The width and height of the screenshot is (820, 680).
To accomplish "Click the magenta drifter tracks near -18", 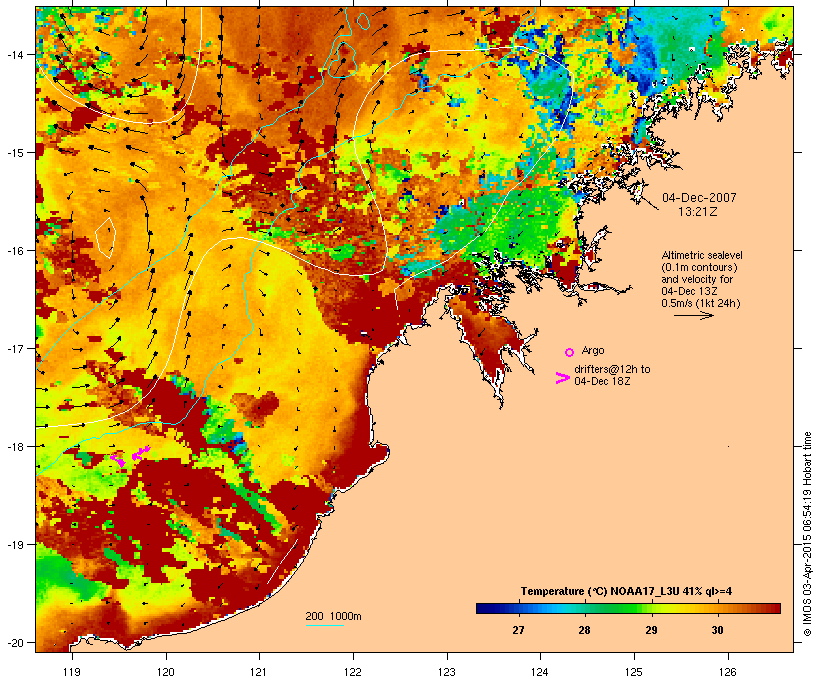I will [131, 456].
